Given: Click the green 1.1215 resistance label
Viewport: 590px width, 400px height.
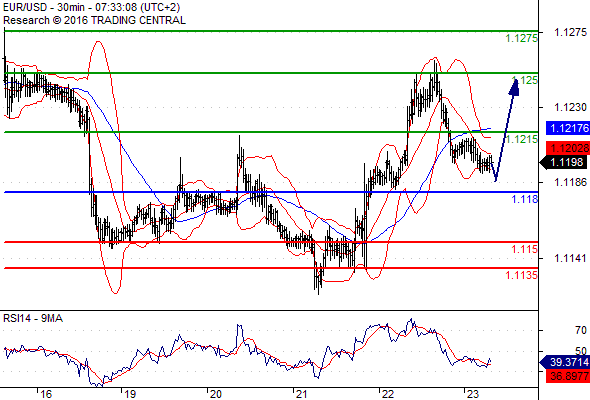Looking at the screenshot, I should coord(521,139).
